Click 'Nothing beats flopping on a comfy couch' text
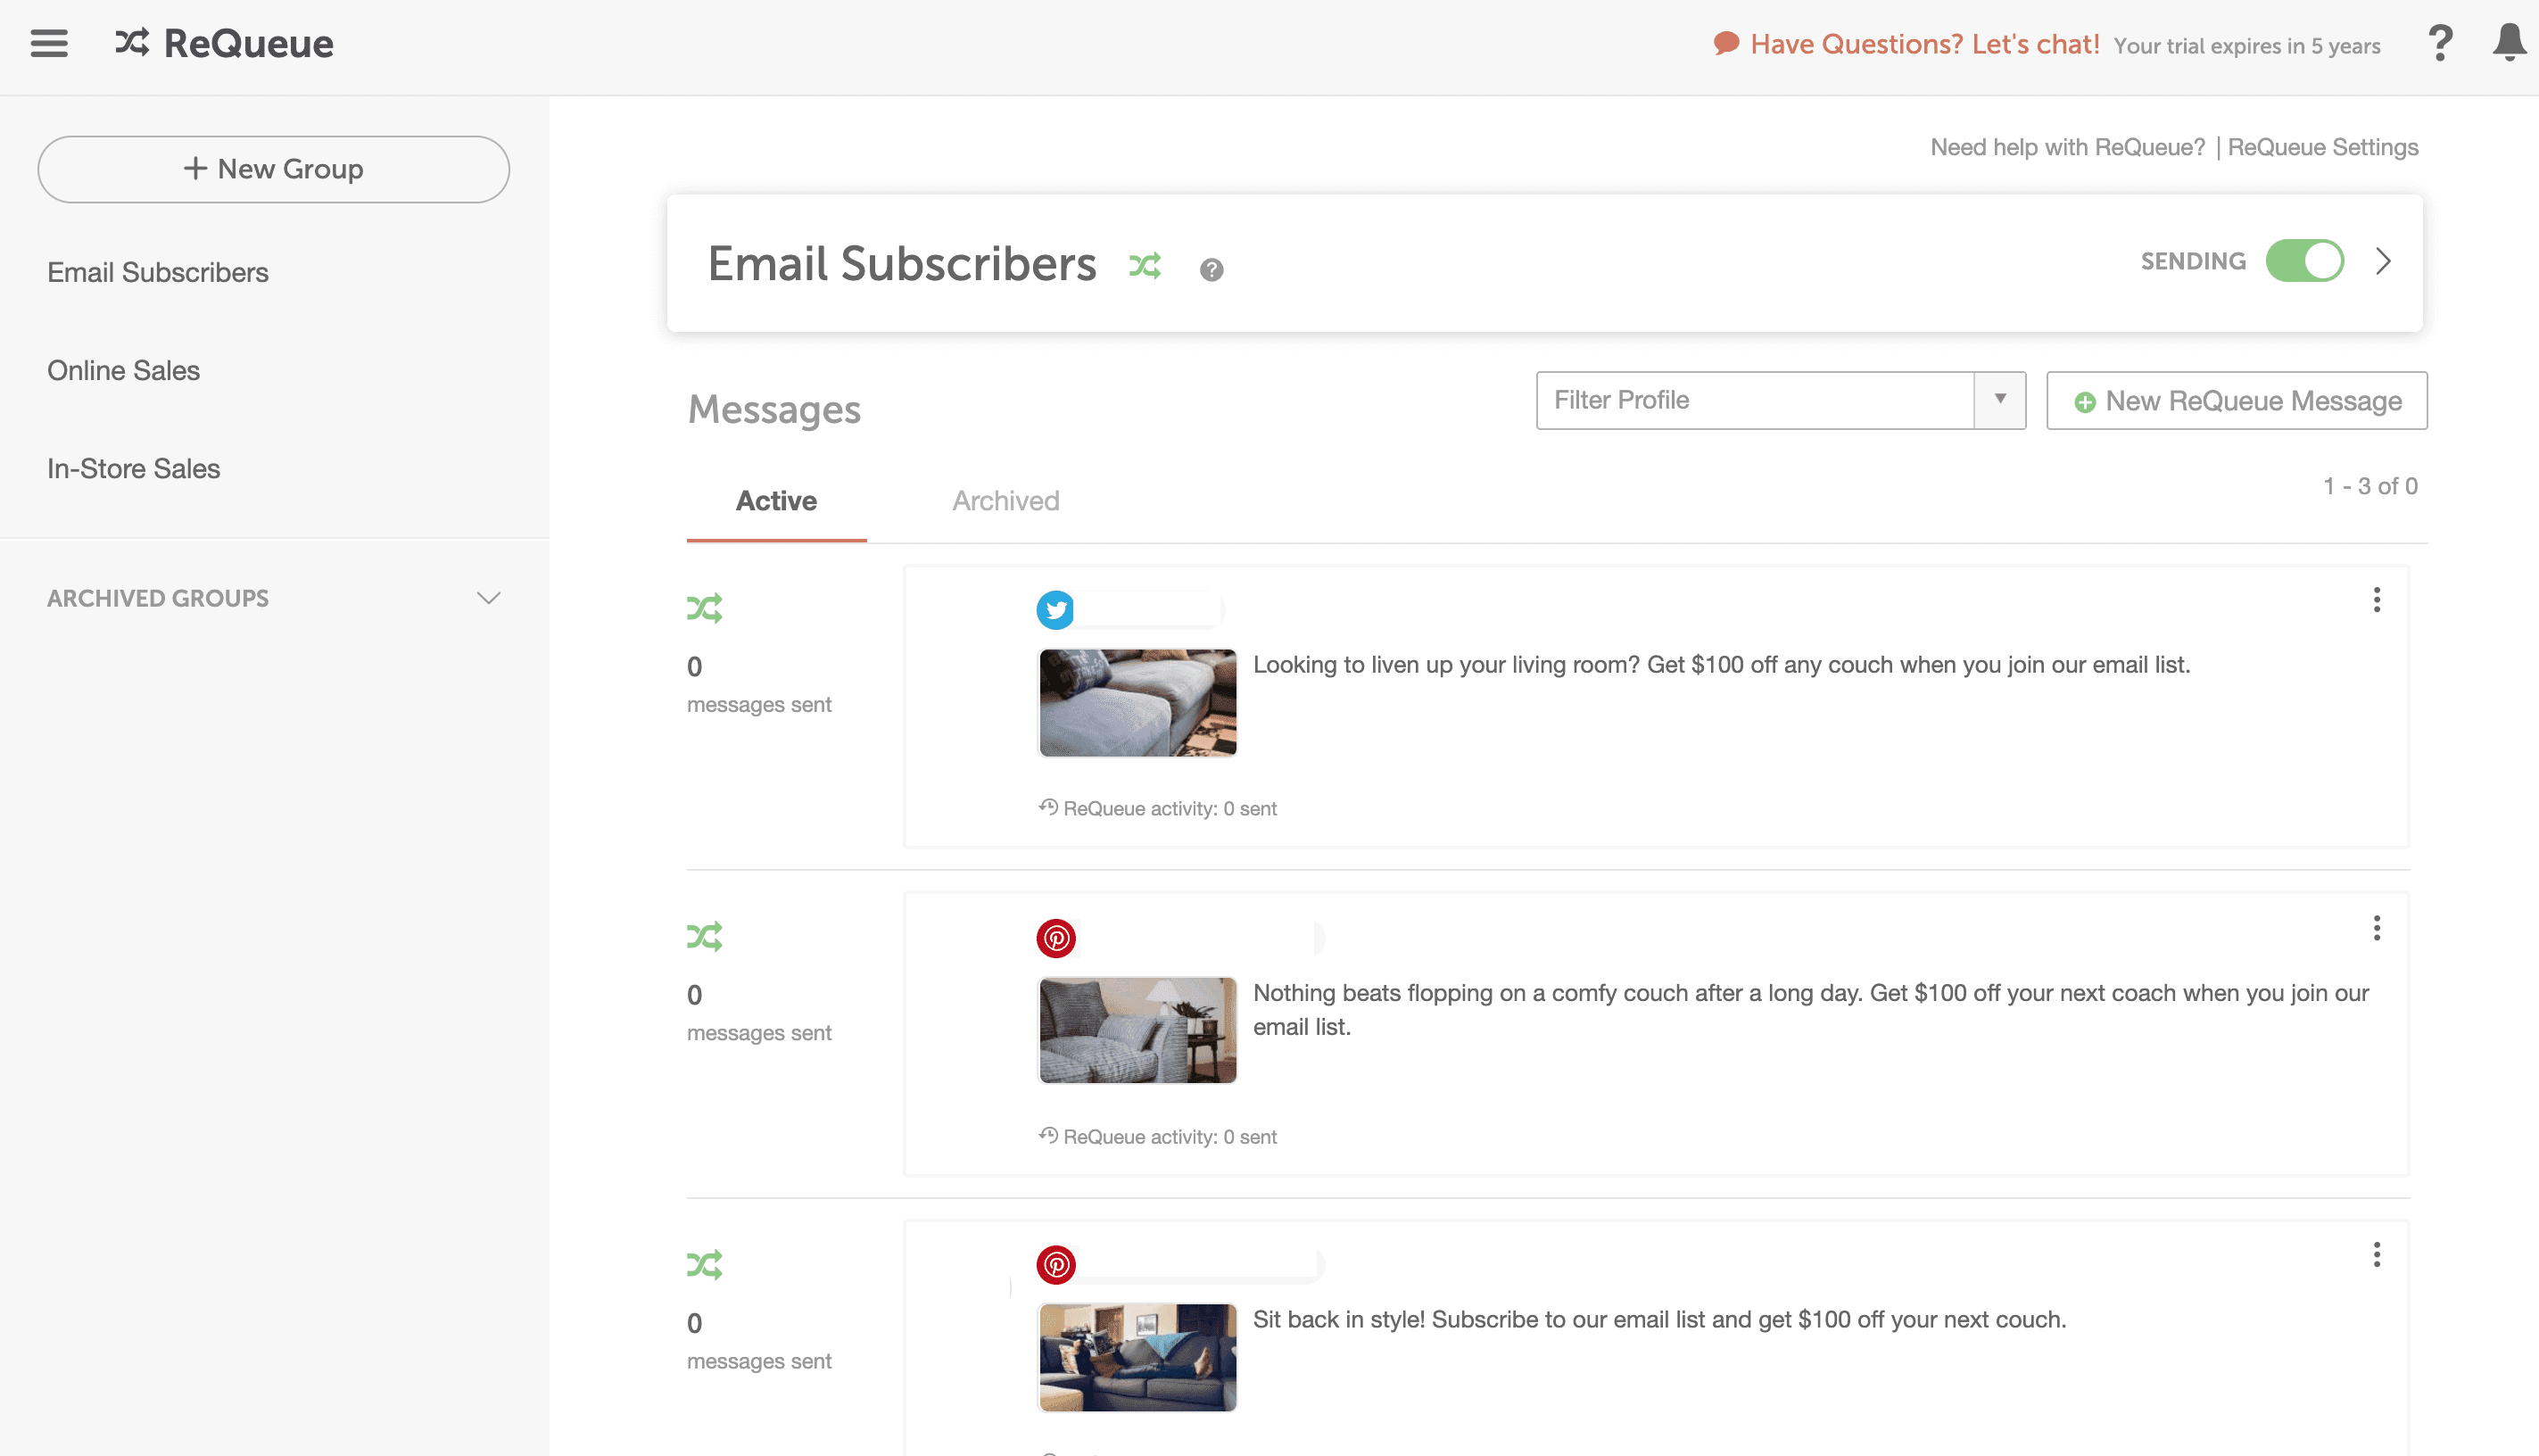The image size is (2539, 1456). (1810, 1010)
